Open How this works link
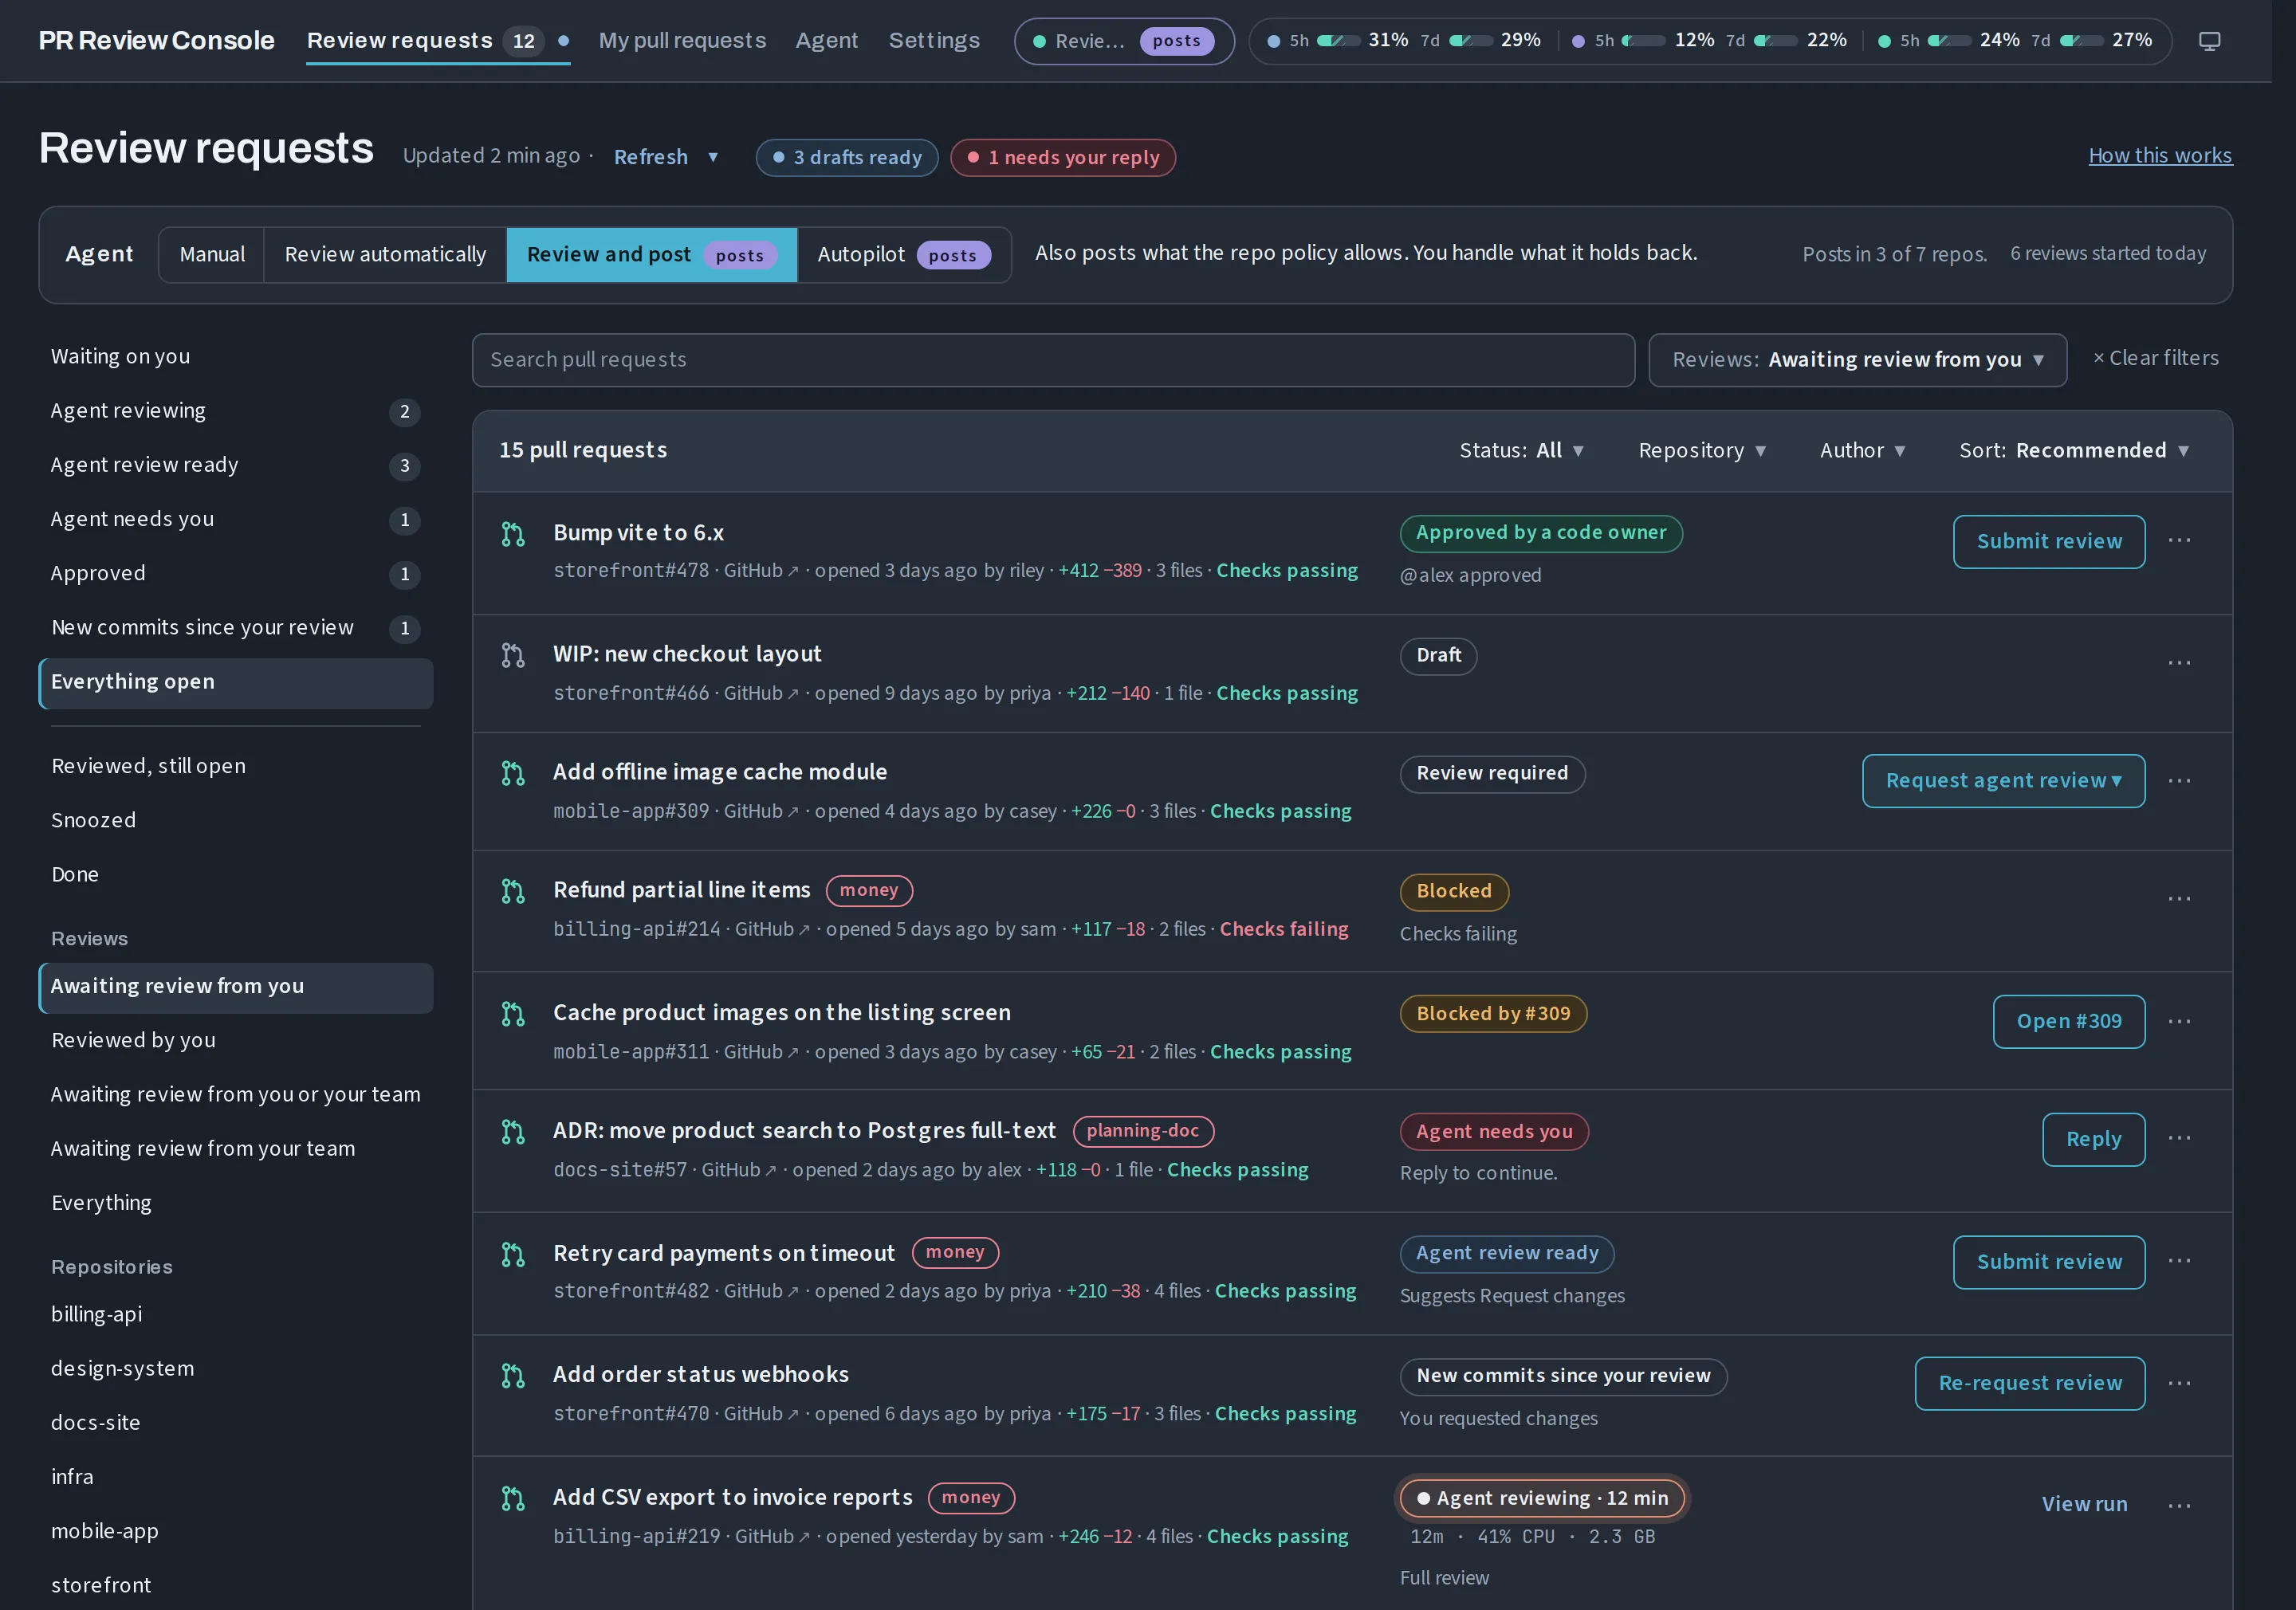 tap(2160, 156)
